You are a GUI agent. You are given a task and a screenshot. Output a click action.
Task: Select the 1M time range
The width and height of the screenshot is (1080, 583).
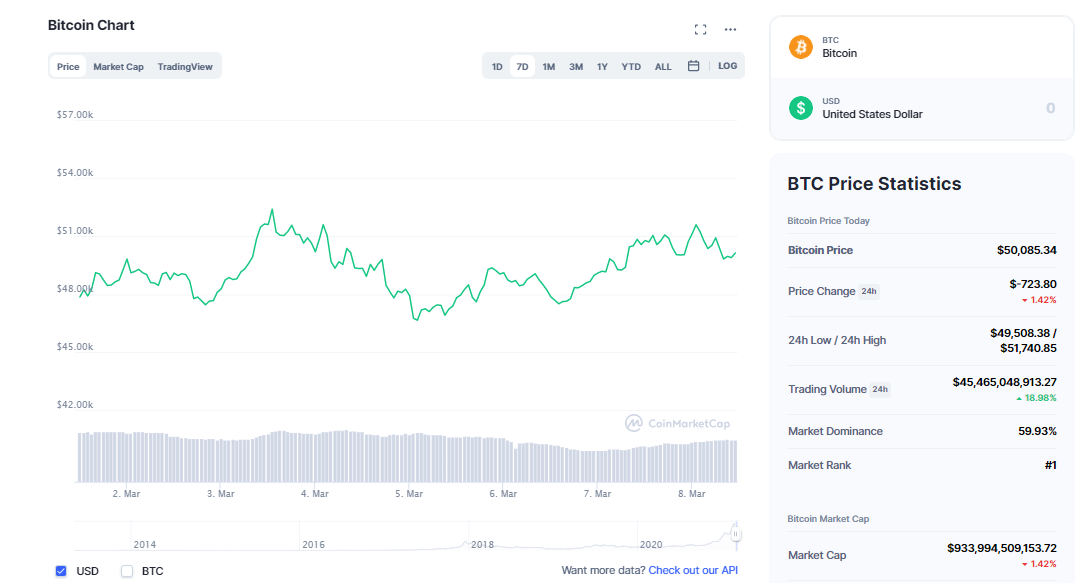[x=549, y=67]
